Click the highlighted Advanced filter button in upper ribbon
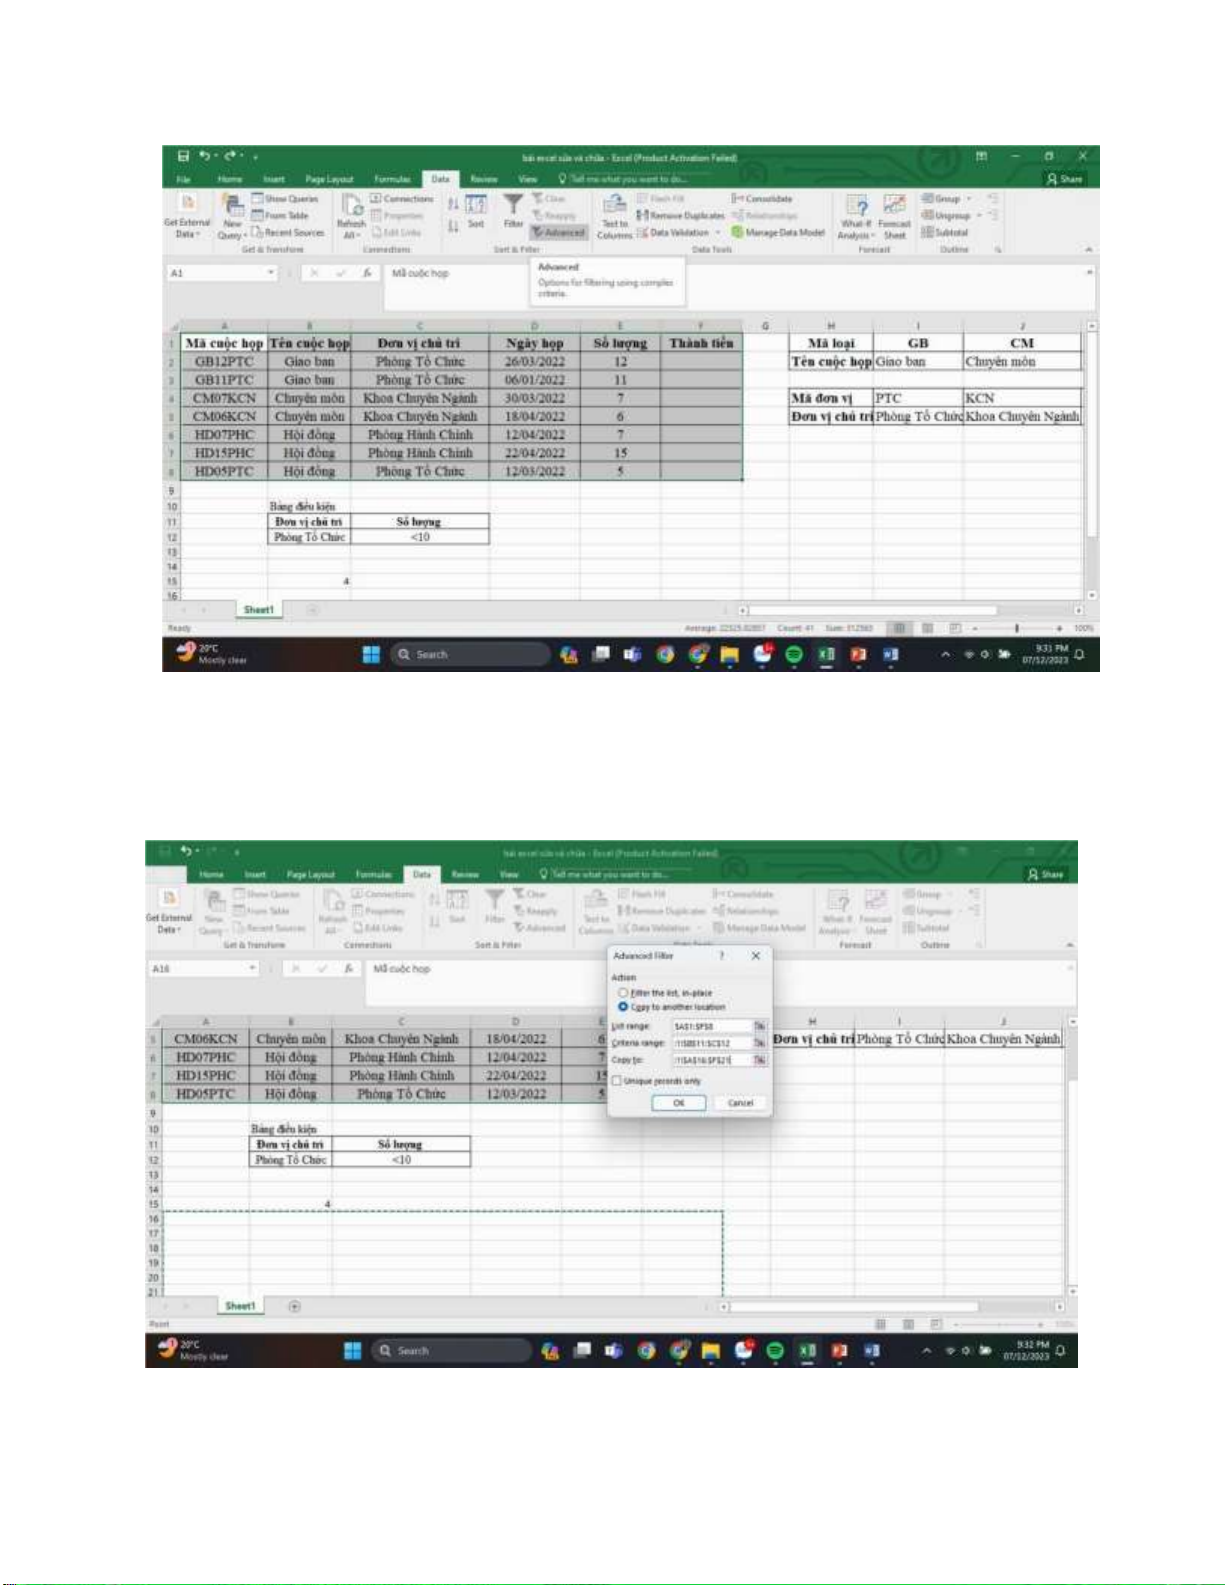1225x1585 pixels. click(559, 232)
